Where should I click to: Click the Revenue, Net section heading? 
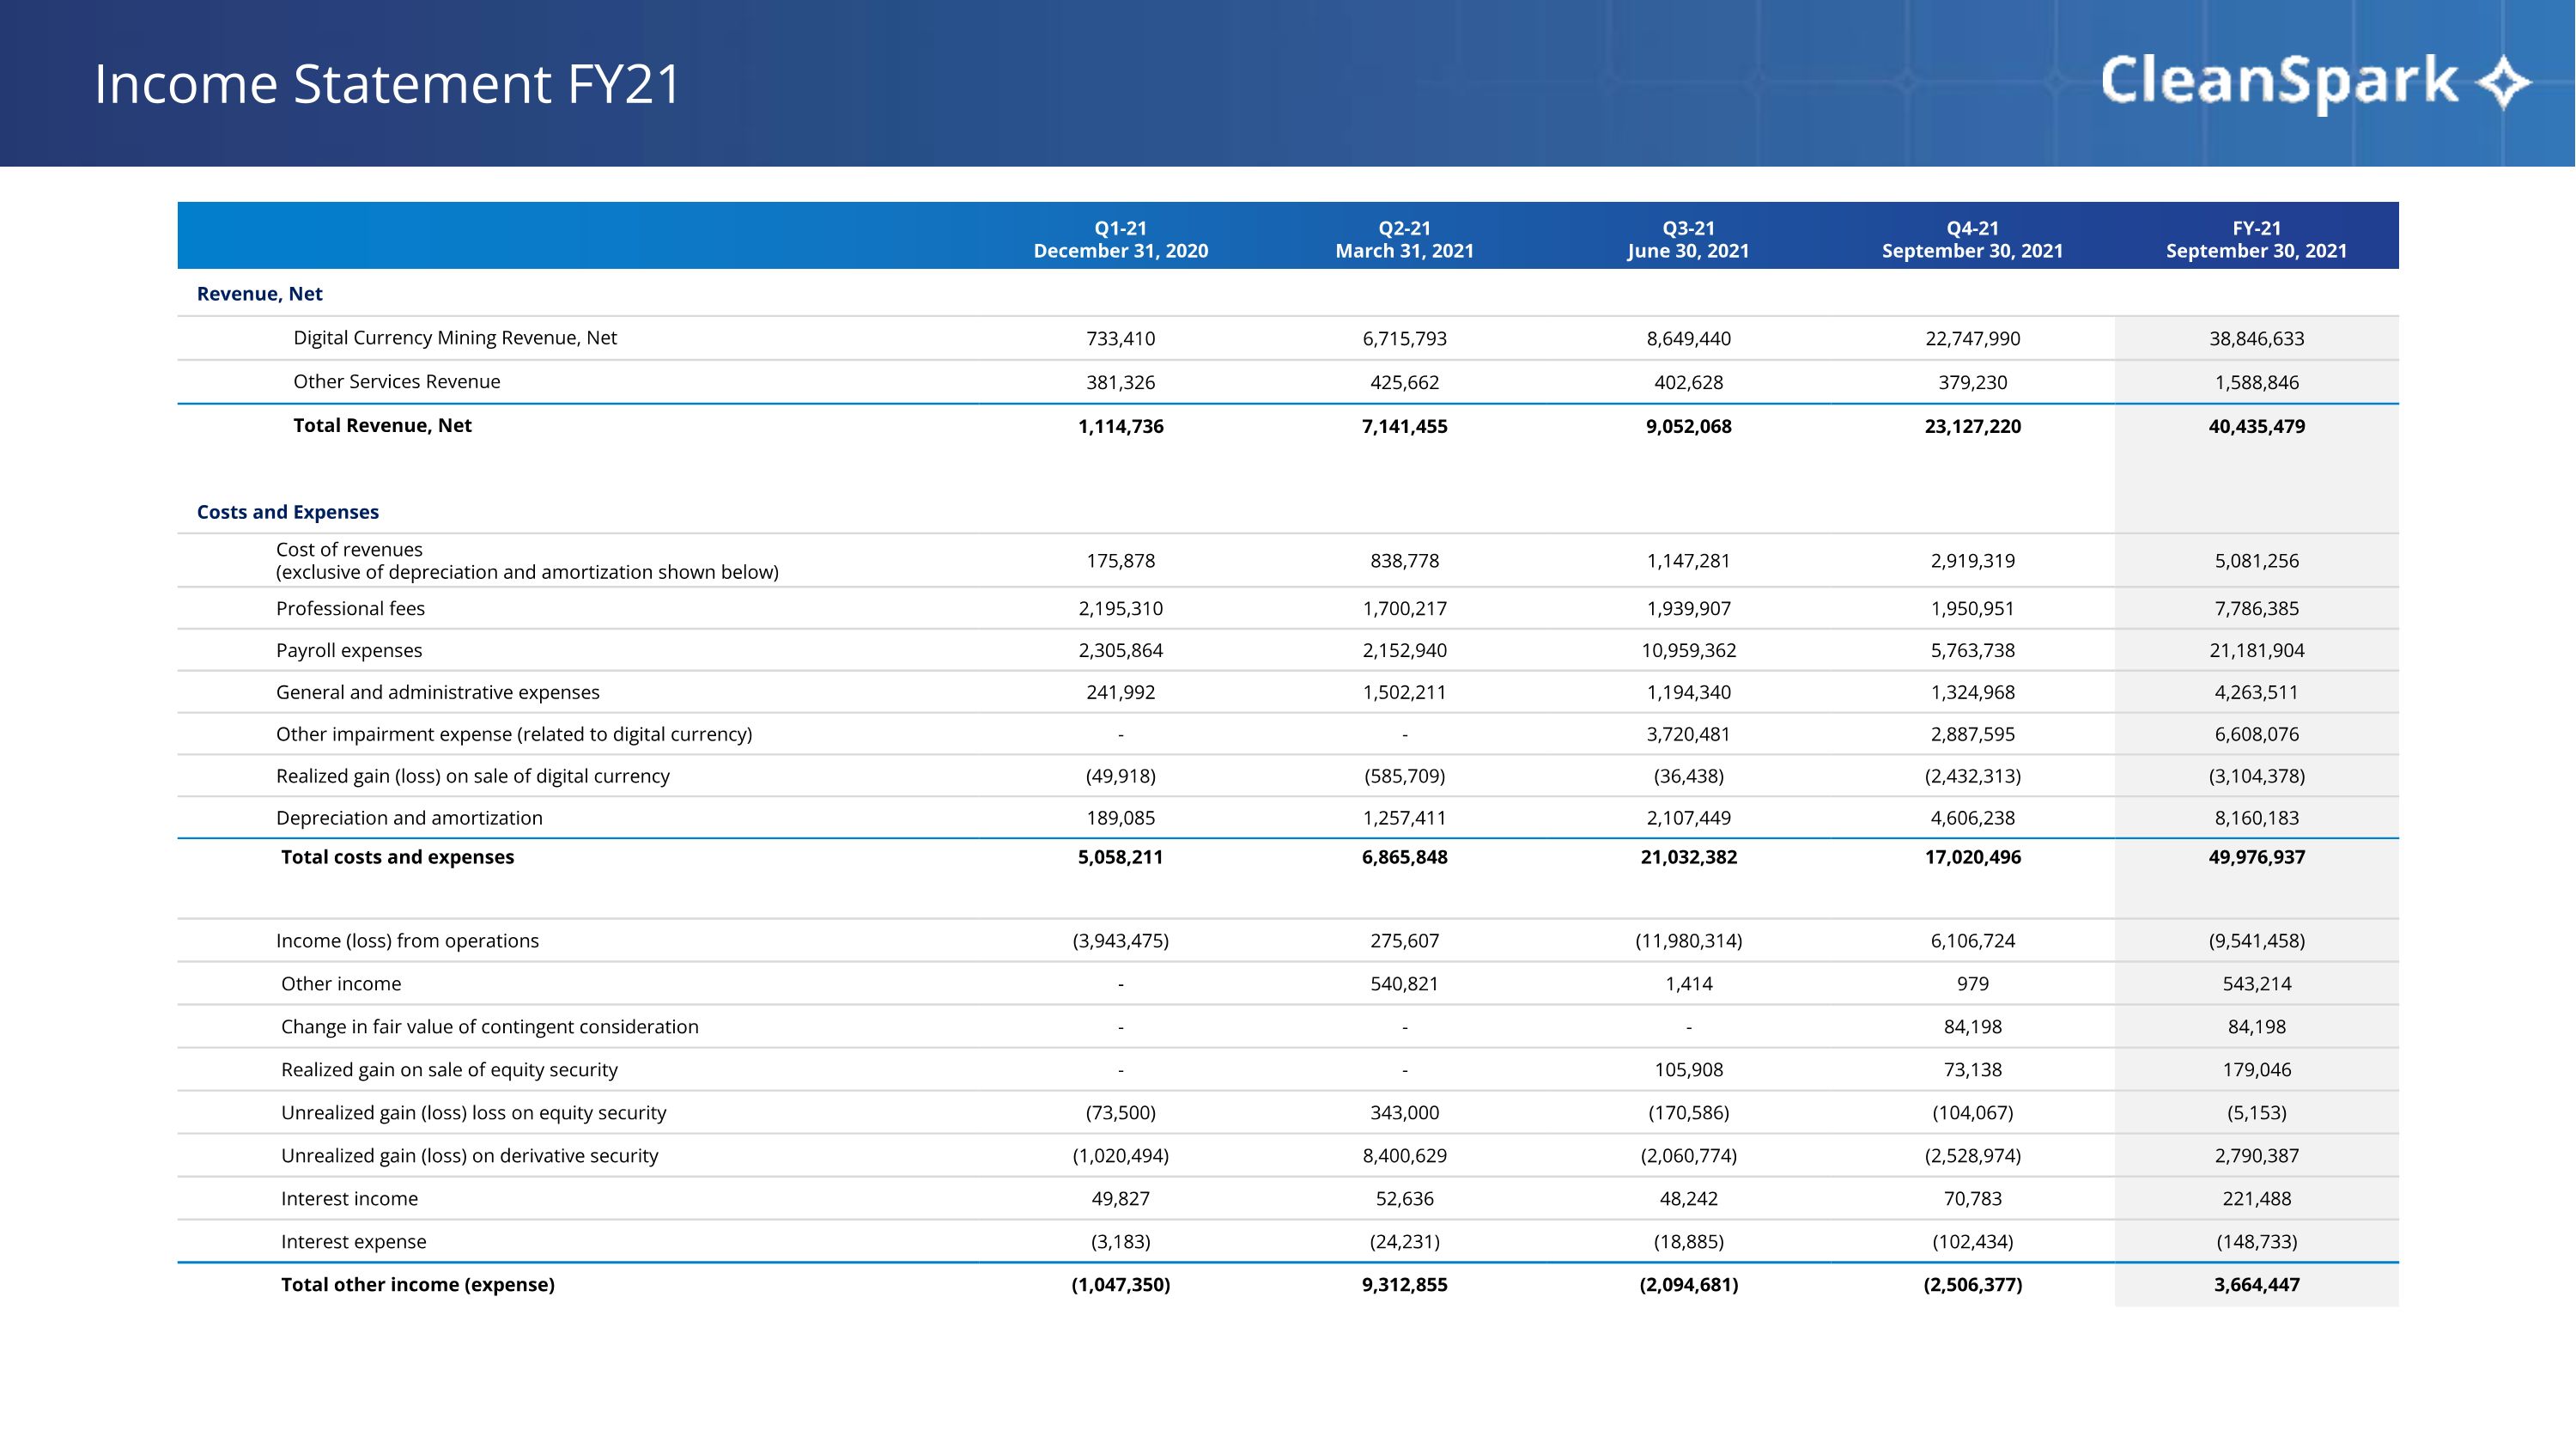point(259,294)
